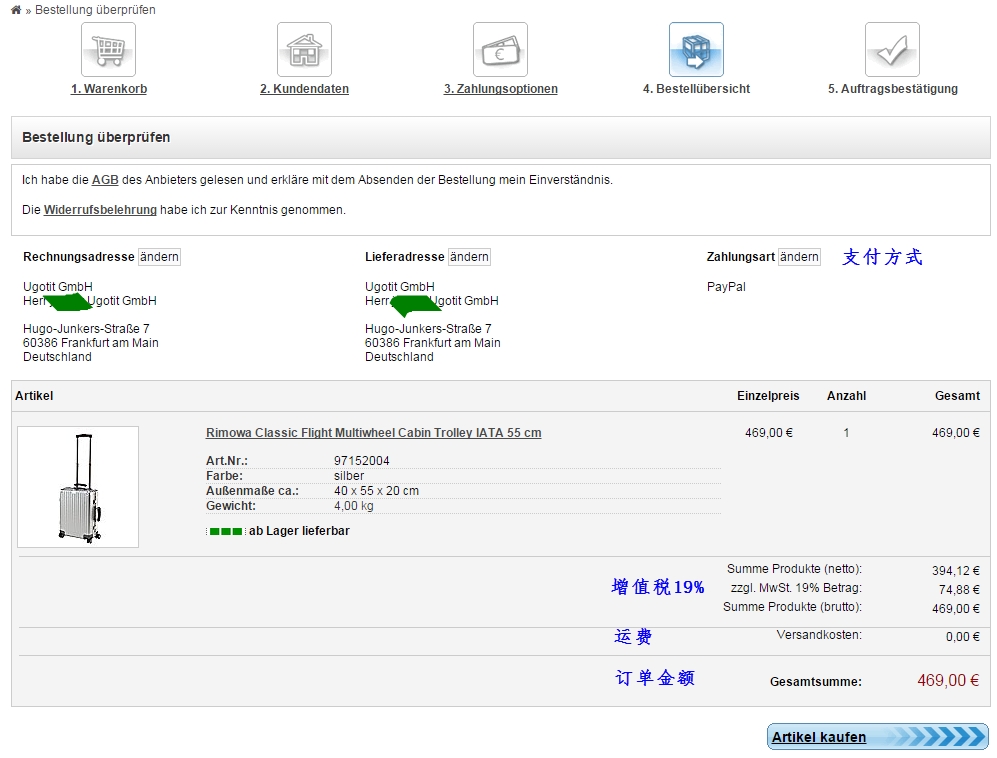Screen dimensions: 997x758
Task: Click article number 97152004
Action: click(362, 461)
